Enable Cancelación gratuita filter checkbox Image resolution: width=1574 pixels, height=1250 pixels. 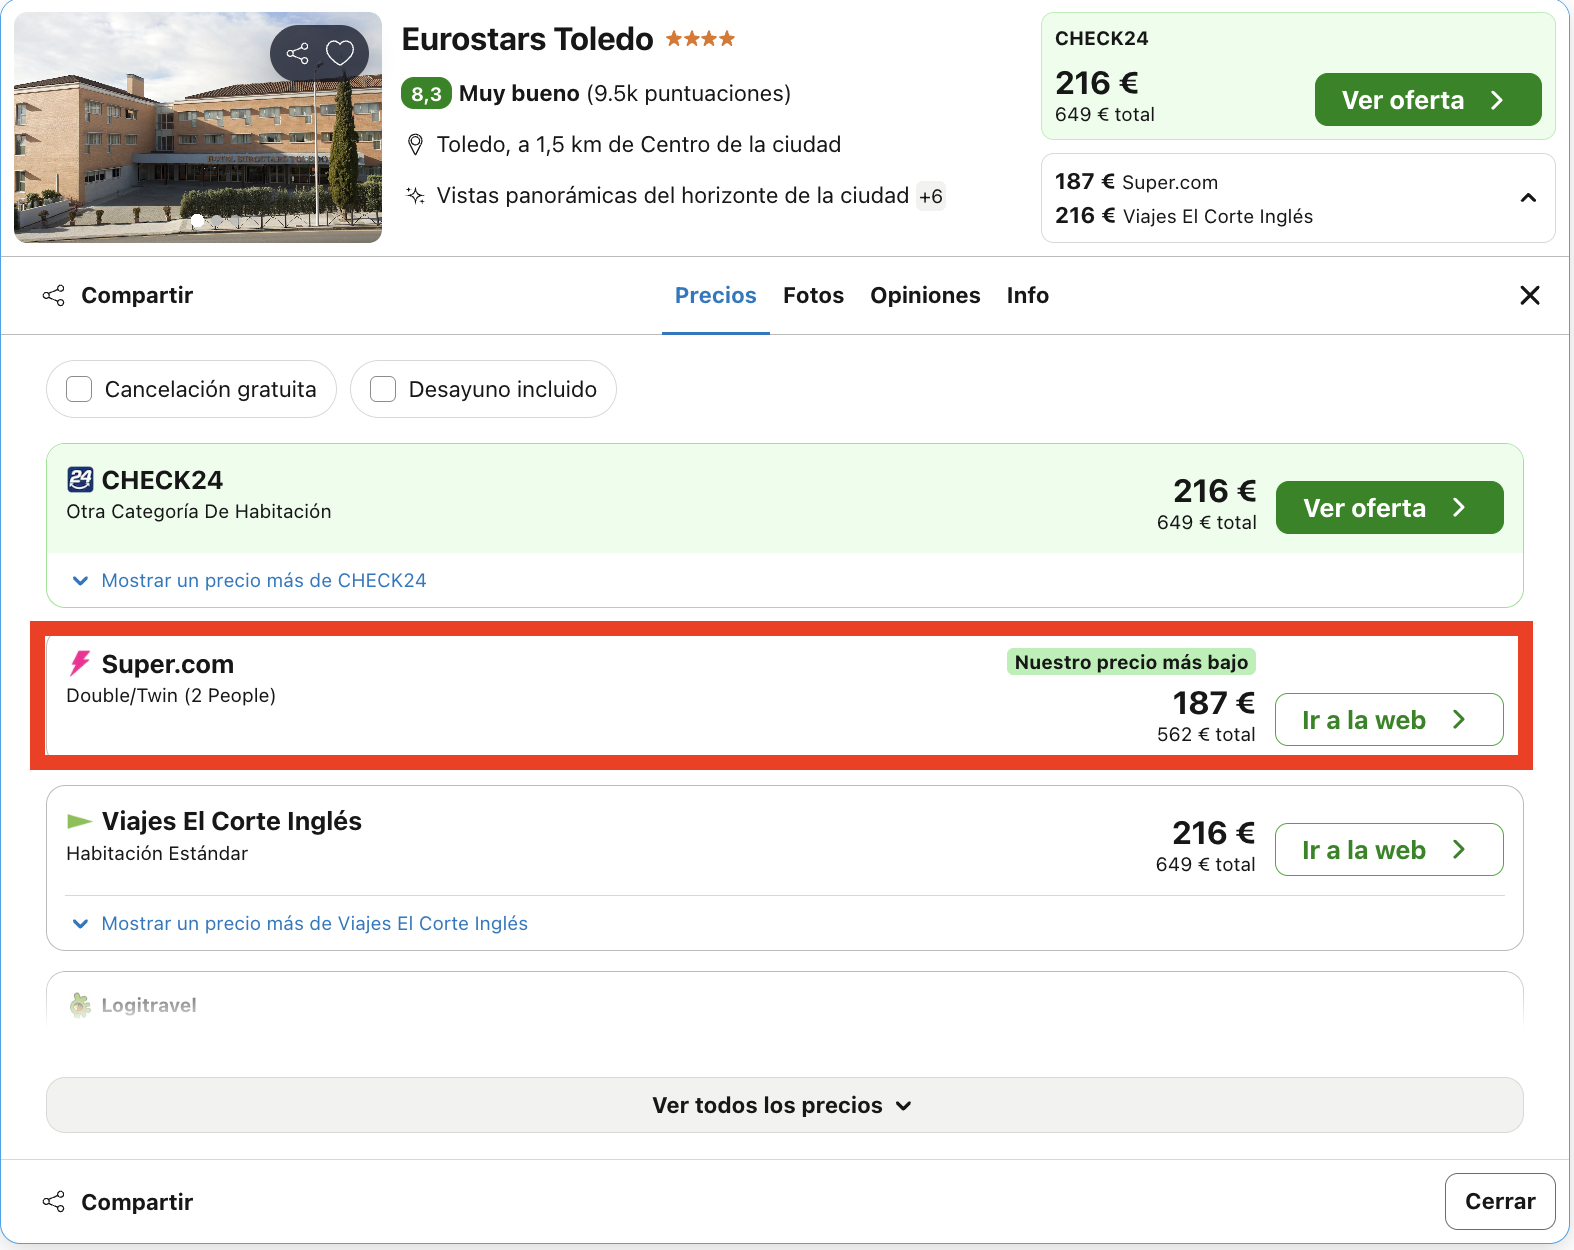pos(79,389)
